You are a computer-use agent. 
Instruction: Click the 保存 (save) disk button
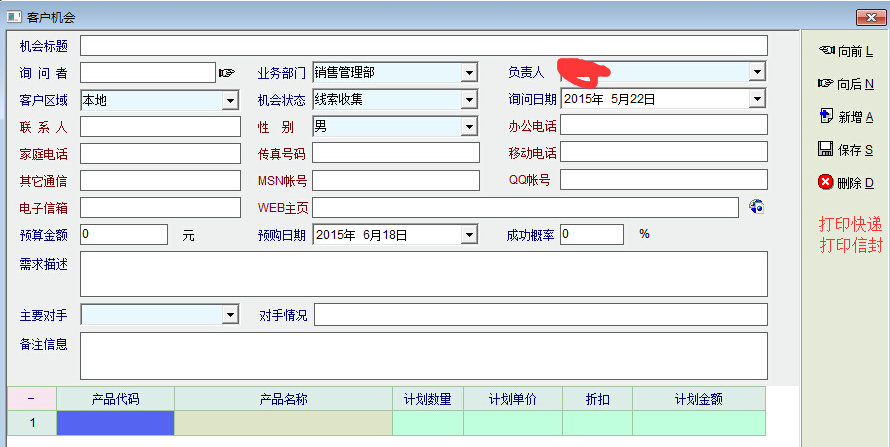point(845,150)
